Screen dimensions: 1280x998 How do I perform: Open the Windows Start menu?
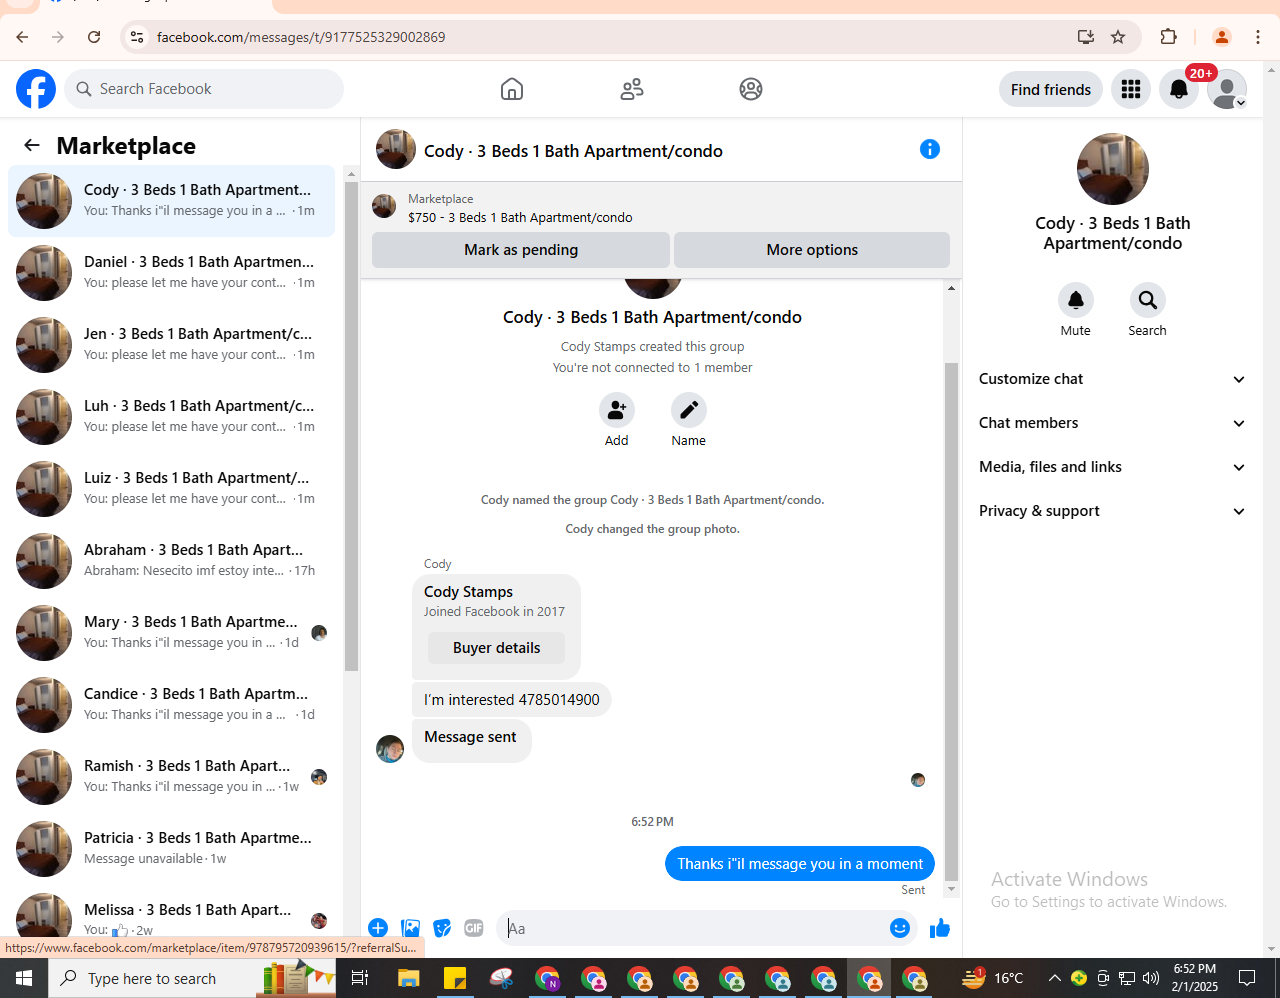pyautogui.click(x=24, y=978)
